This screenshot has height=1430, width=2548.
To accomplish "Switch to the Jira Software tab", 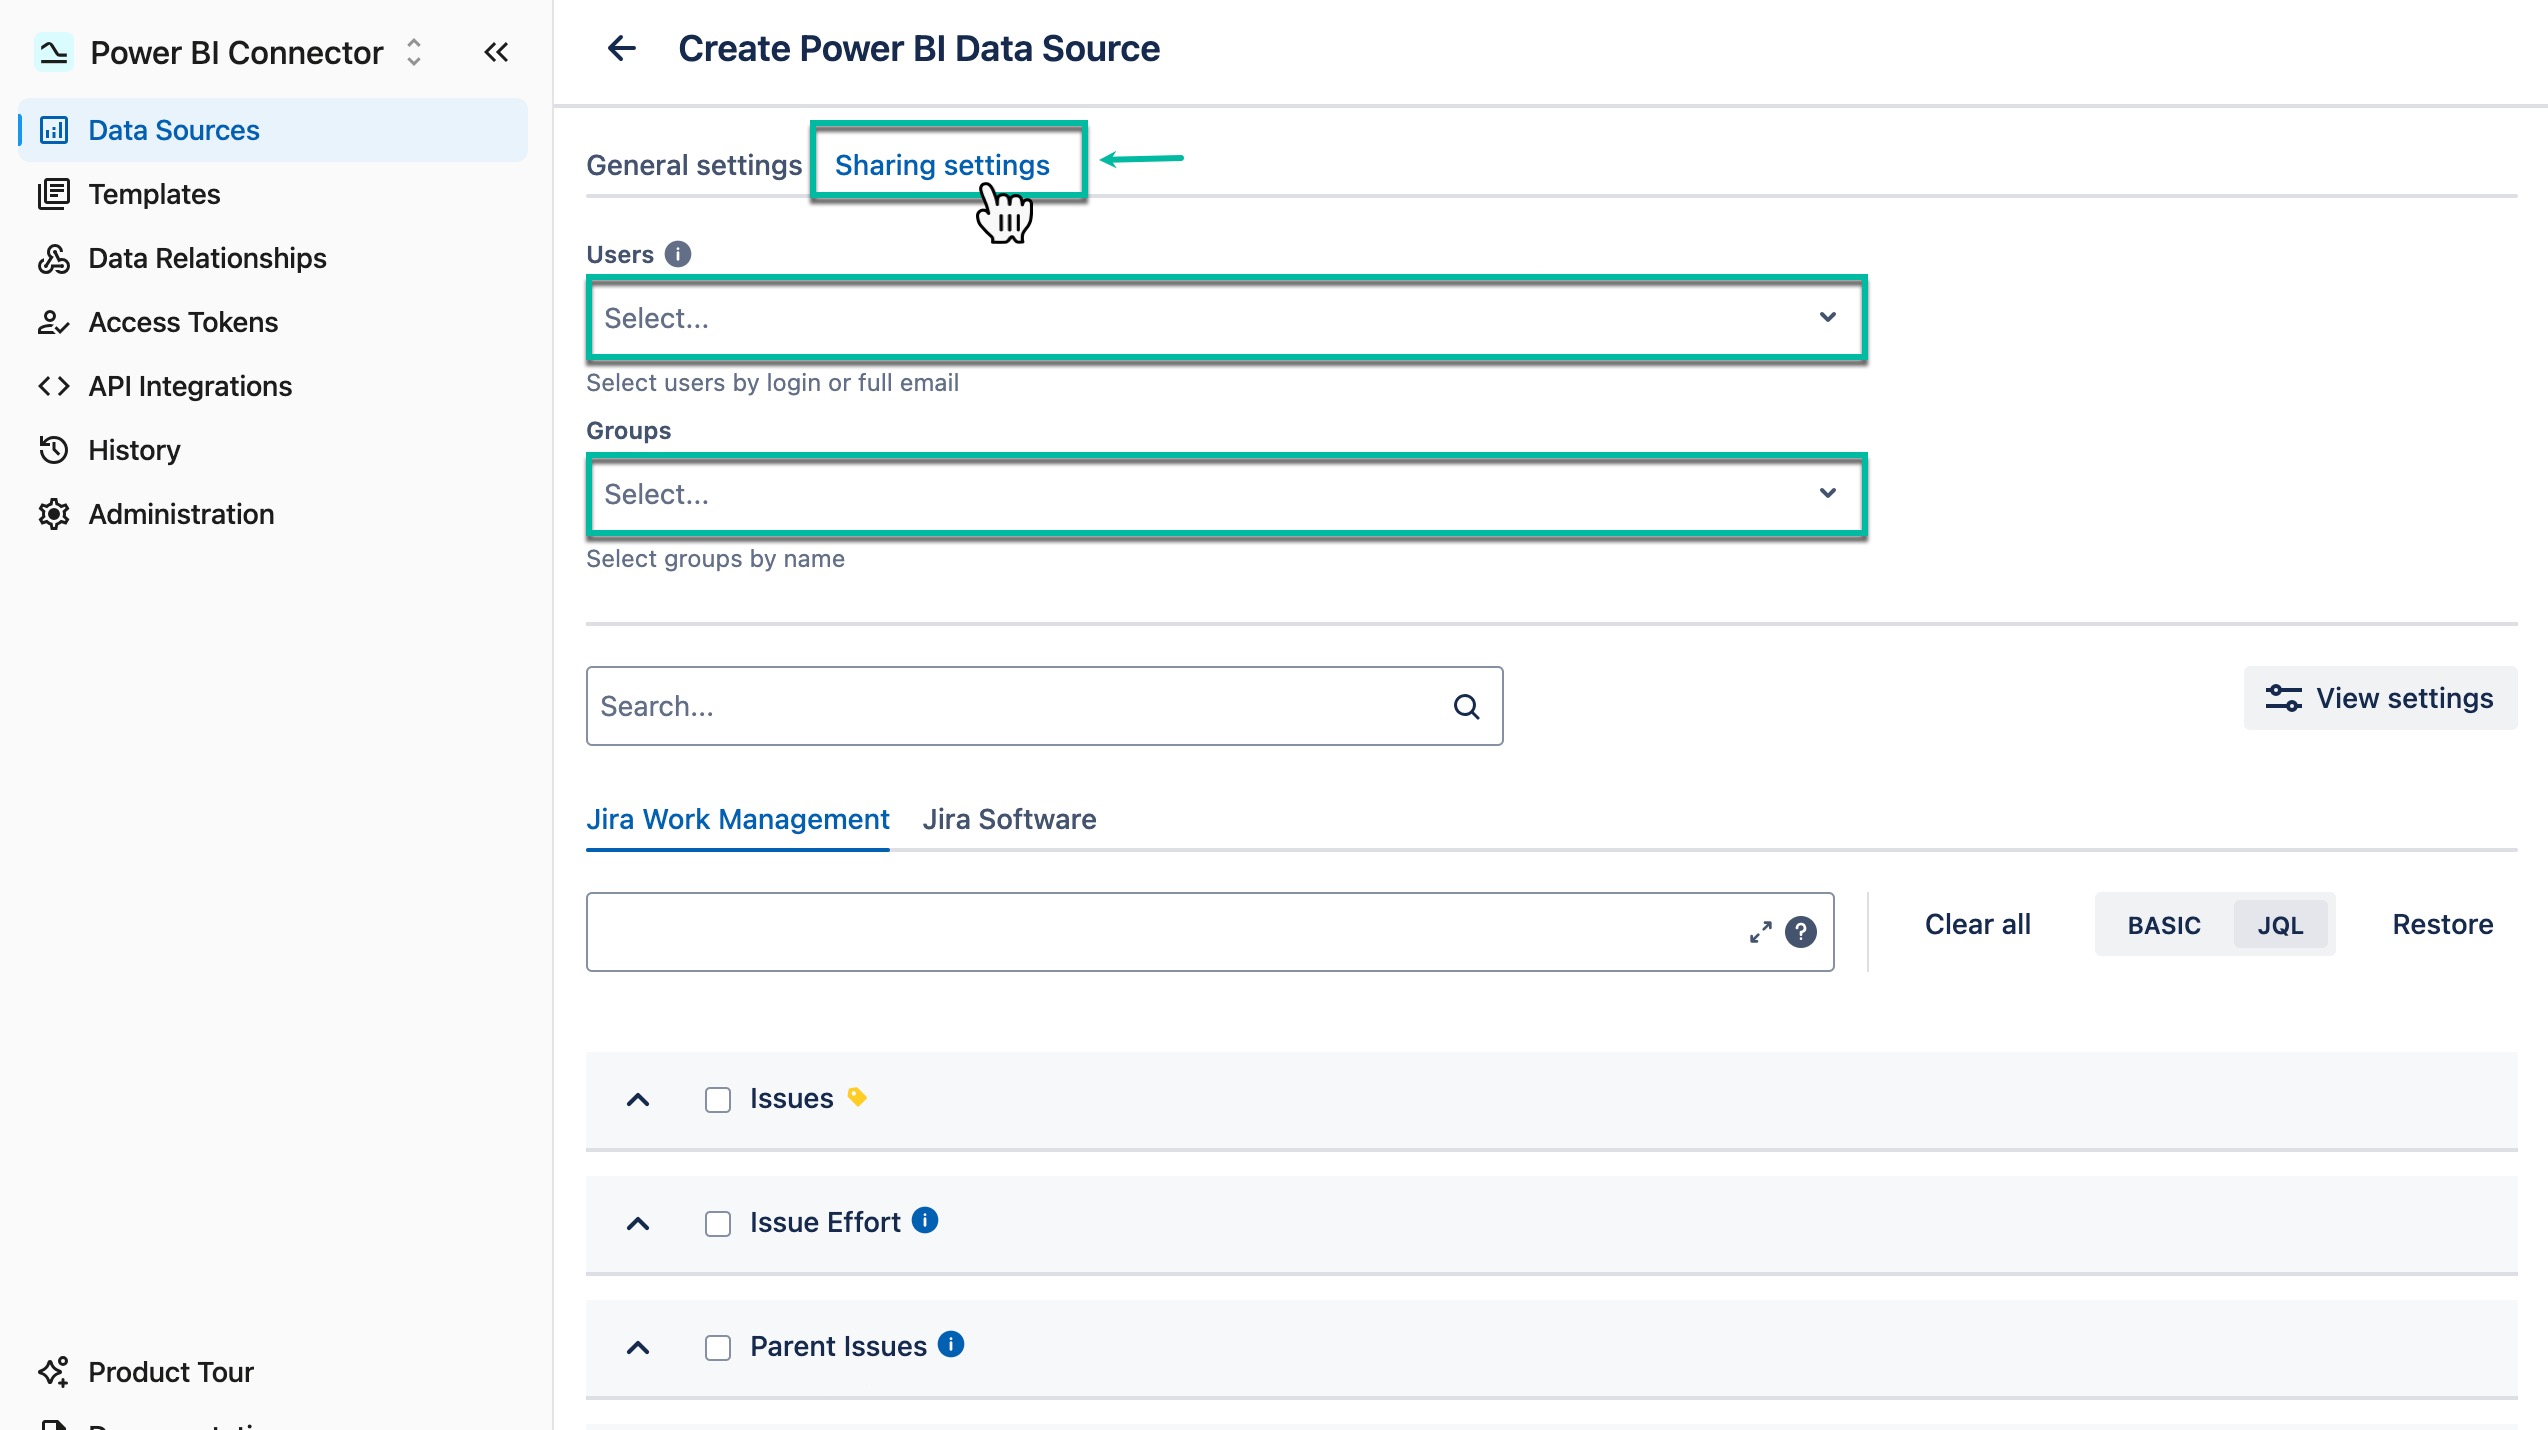I will [x=1009, y=818].
